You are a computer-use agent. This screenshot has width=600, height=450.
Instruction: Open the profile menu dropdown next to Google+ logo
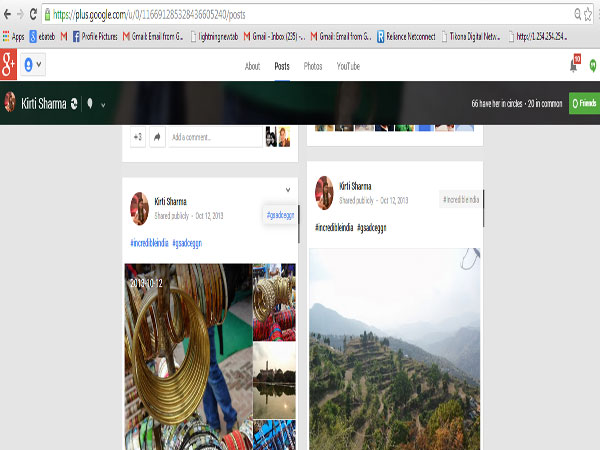pos(33,64)
